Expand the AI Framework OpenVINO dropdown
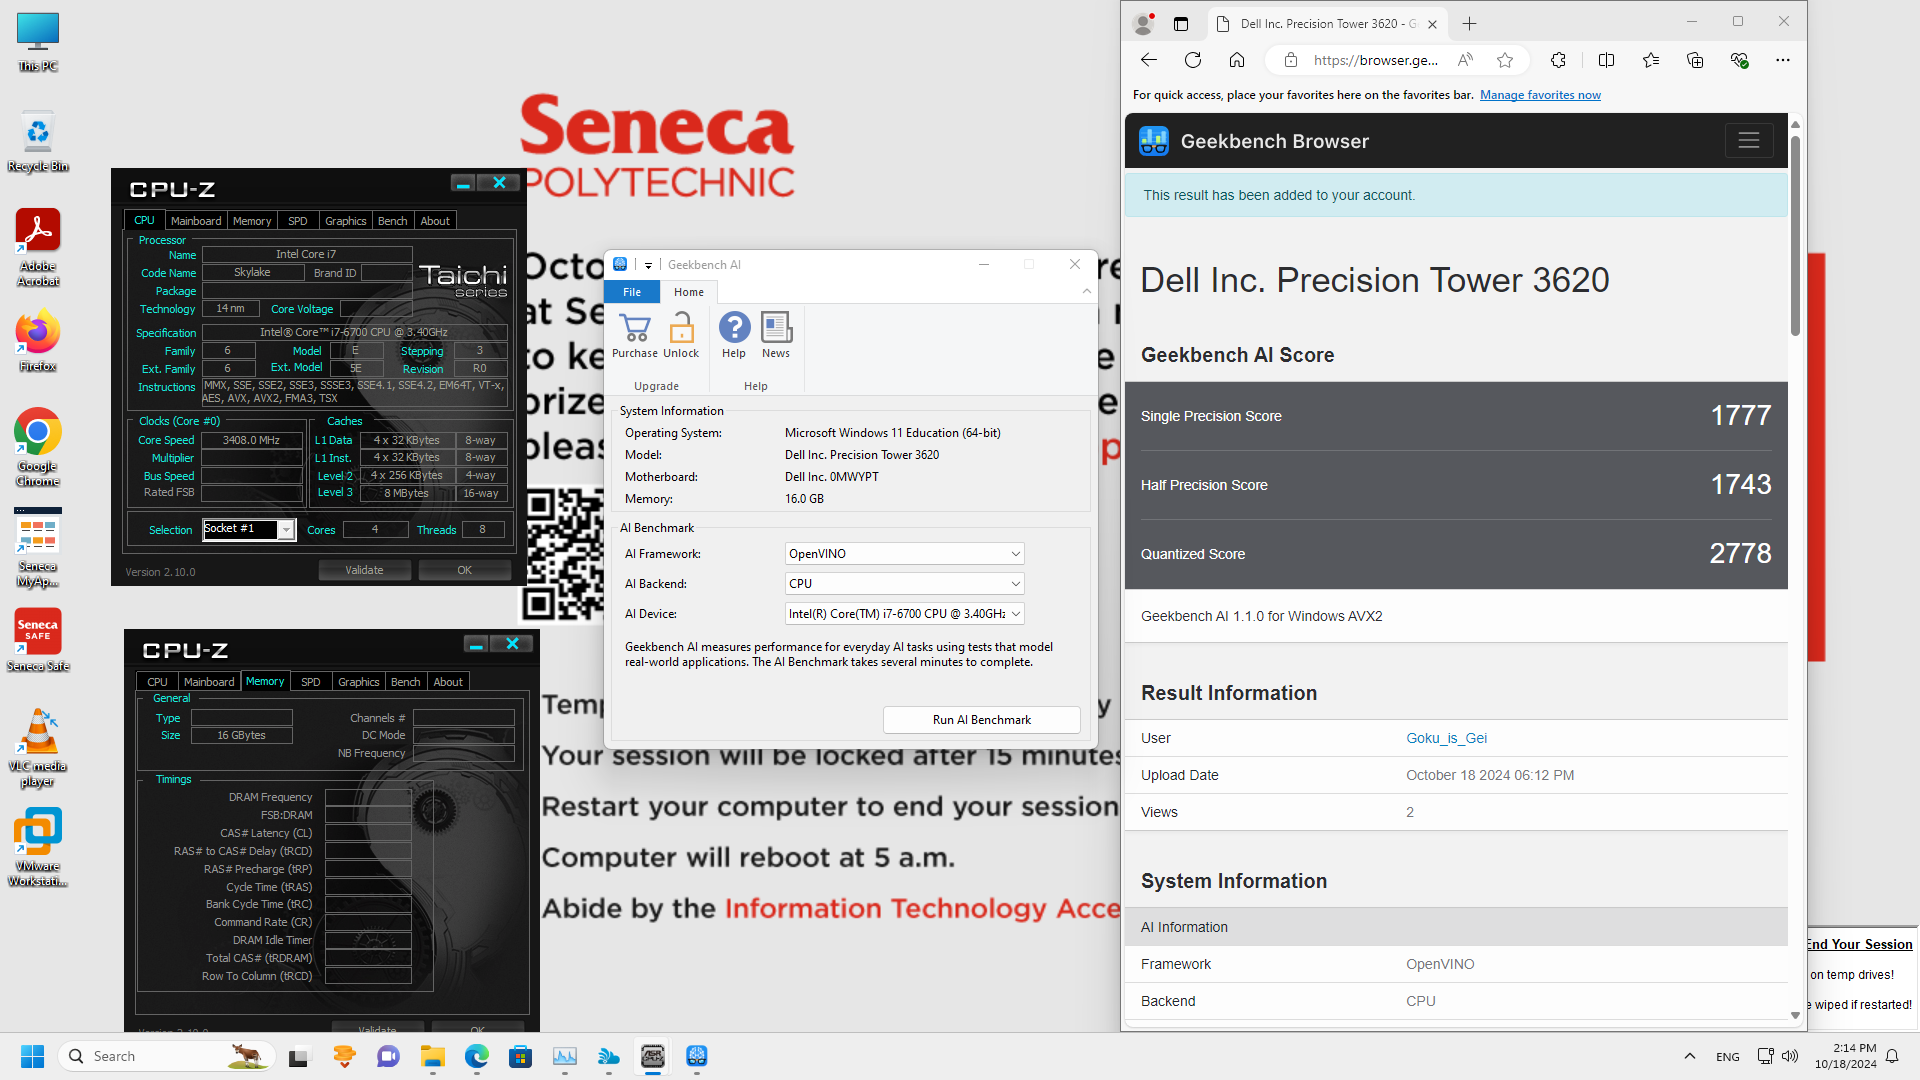1920x1080 pixels. point(1015,554)
